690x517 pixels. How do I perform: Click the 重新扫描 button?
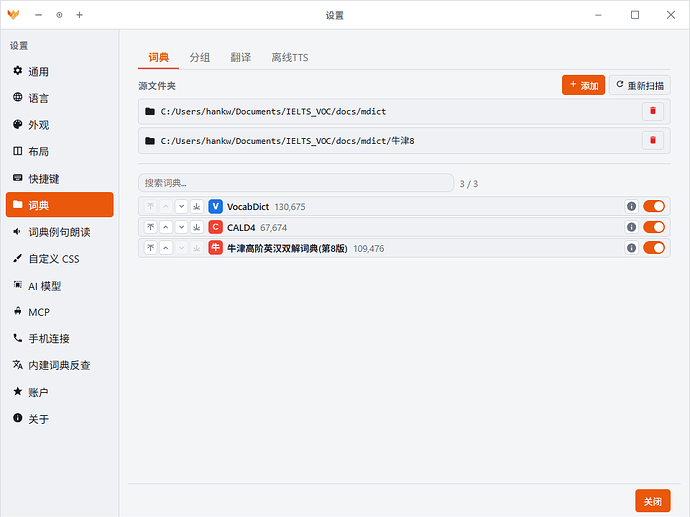coord(640,85)
